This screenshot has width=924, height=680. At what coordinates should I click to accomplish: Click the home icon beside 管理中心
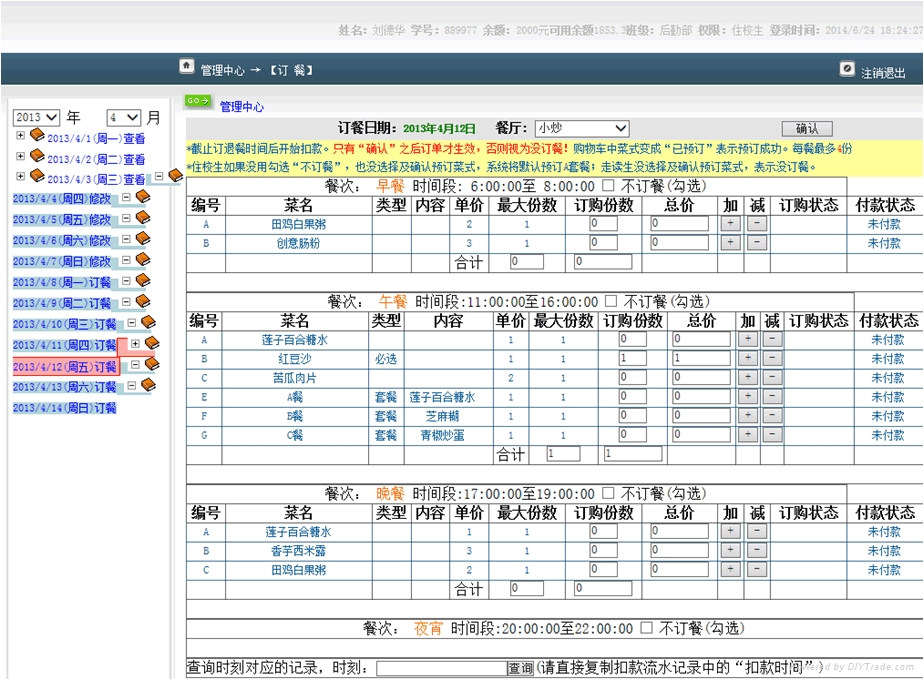pos(186,66)
